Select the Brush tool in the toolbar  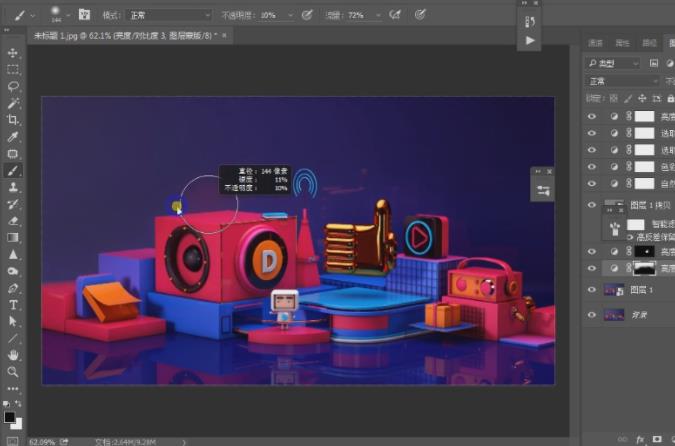pyautogui.click(x=13, y=170)
